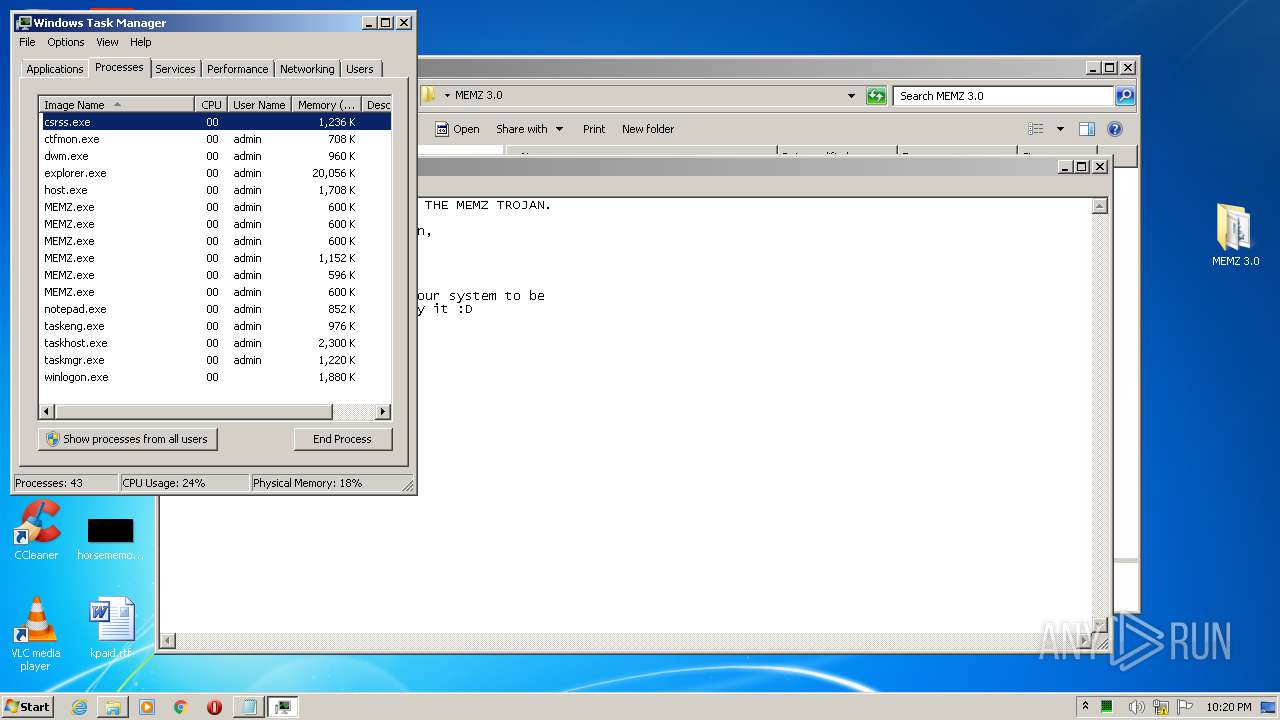The height and width of the screenshot is (720, 1280).
Task: Sort processes by User Name column
Action: 259,105
